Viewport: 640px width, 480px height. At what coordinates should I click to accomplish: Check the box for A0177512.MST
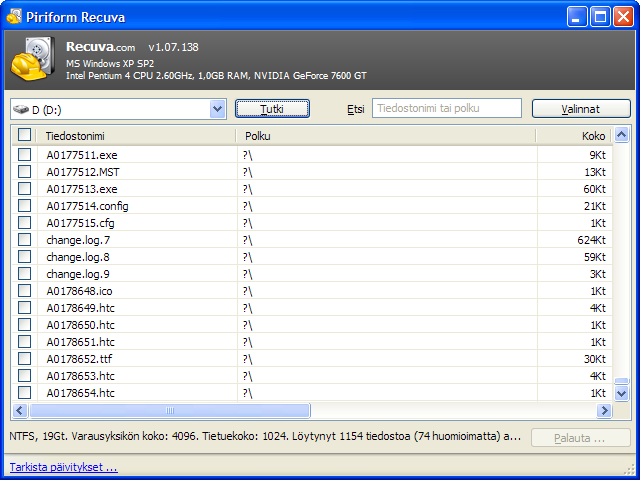24,172
